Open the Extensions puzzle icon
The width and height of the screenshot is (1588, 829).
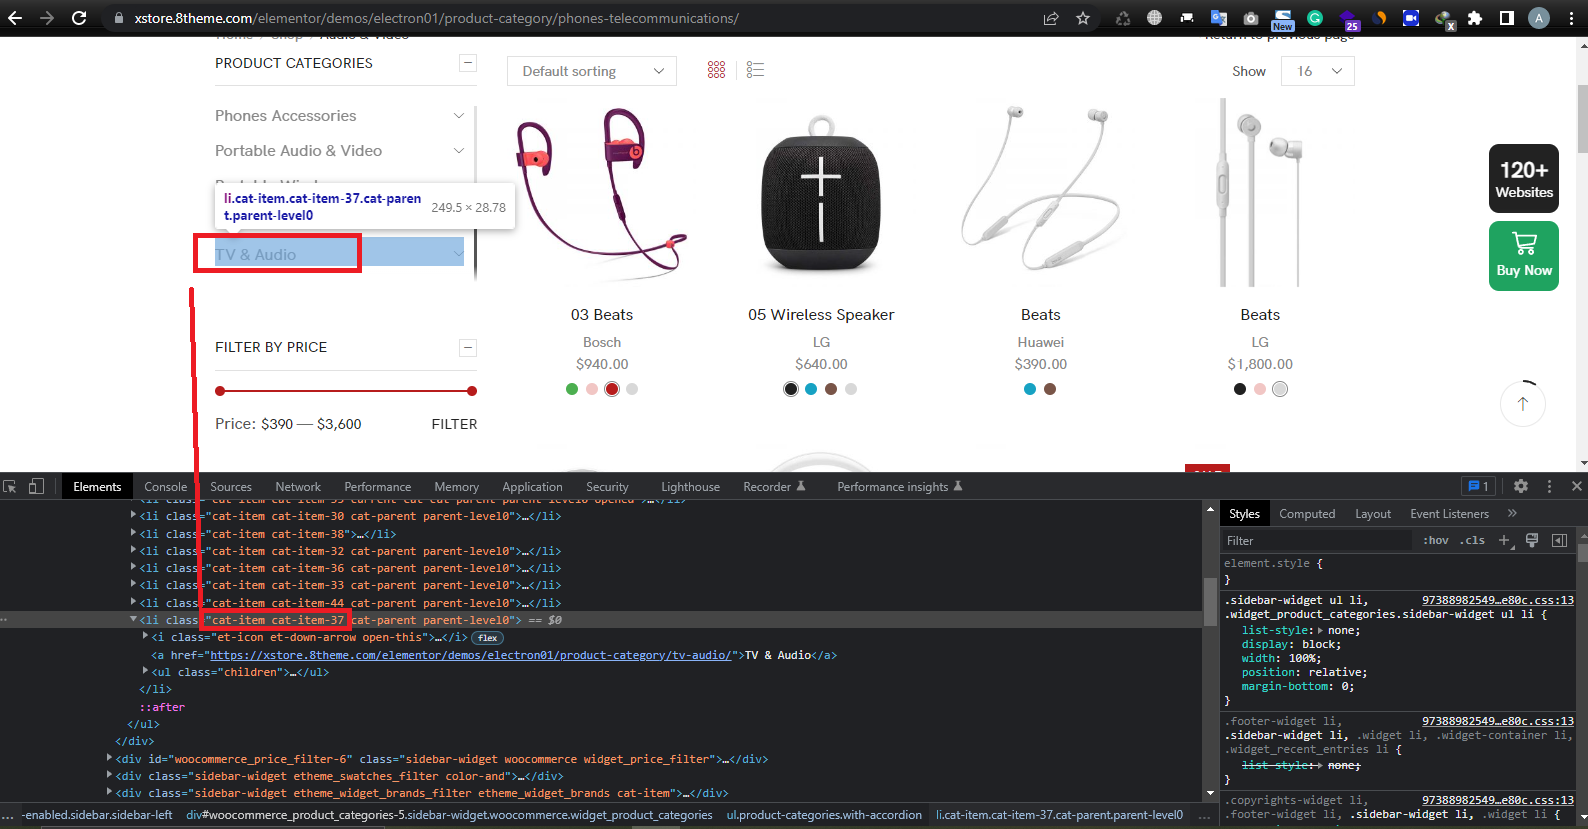pos(1475,18)
